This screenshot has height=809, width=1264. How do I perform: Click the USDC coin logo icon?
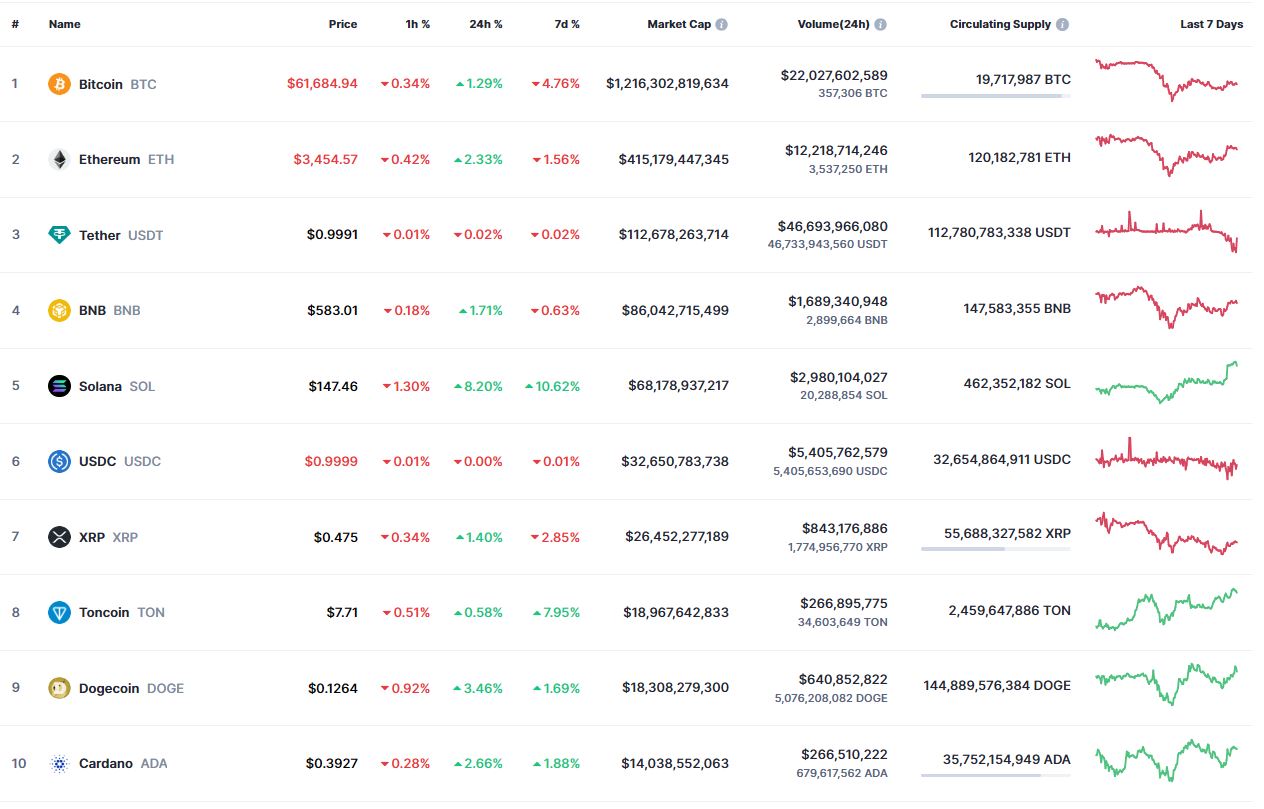pyautogui.click(x=60, y=461)
